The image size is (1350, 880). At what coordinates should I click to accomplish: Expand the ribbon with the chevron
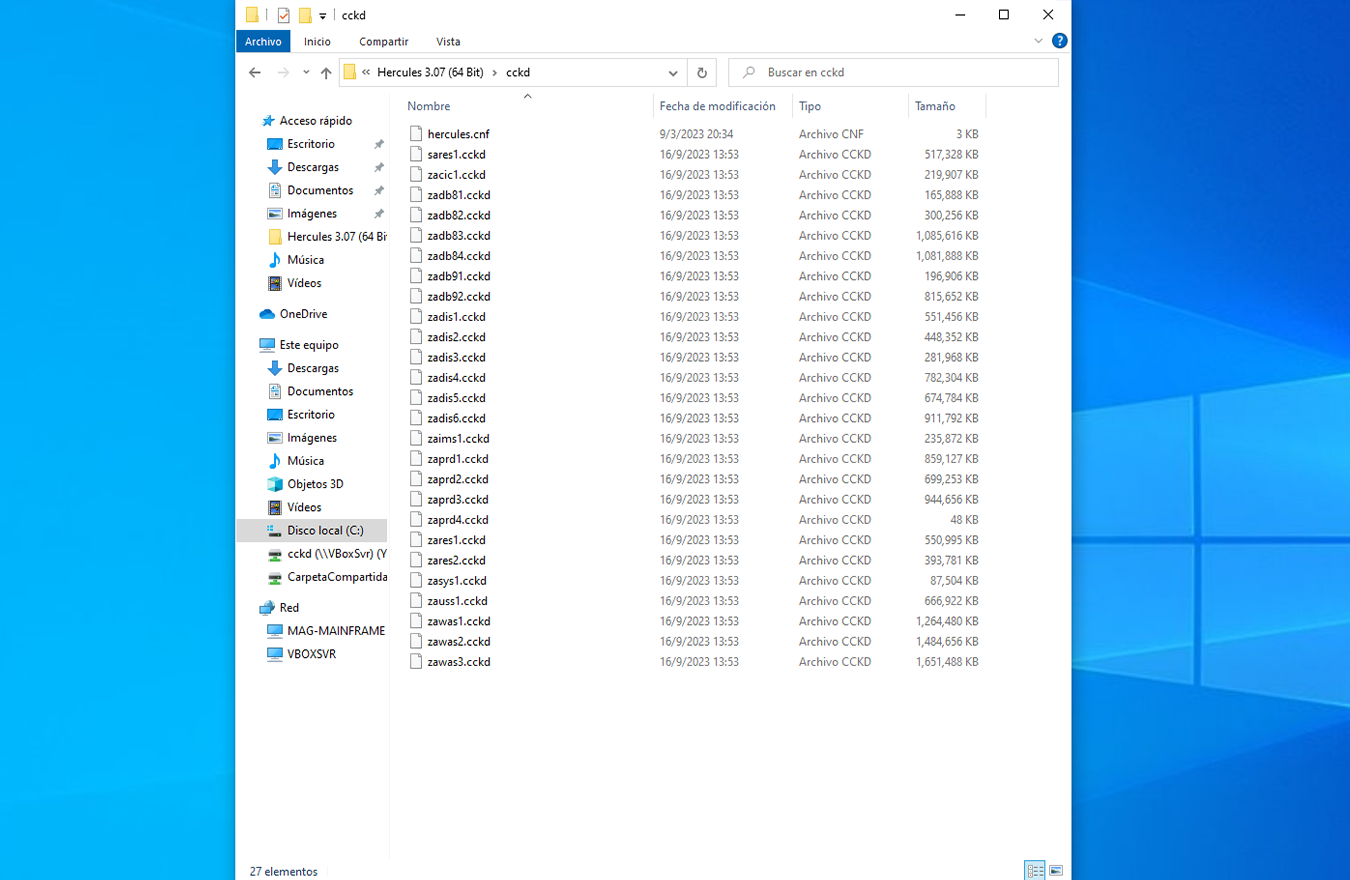pyautogui.click(x=1038, y=41)
